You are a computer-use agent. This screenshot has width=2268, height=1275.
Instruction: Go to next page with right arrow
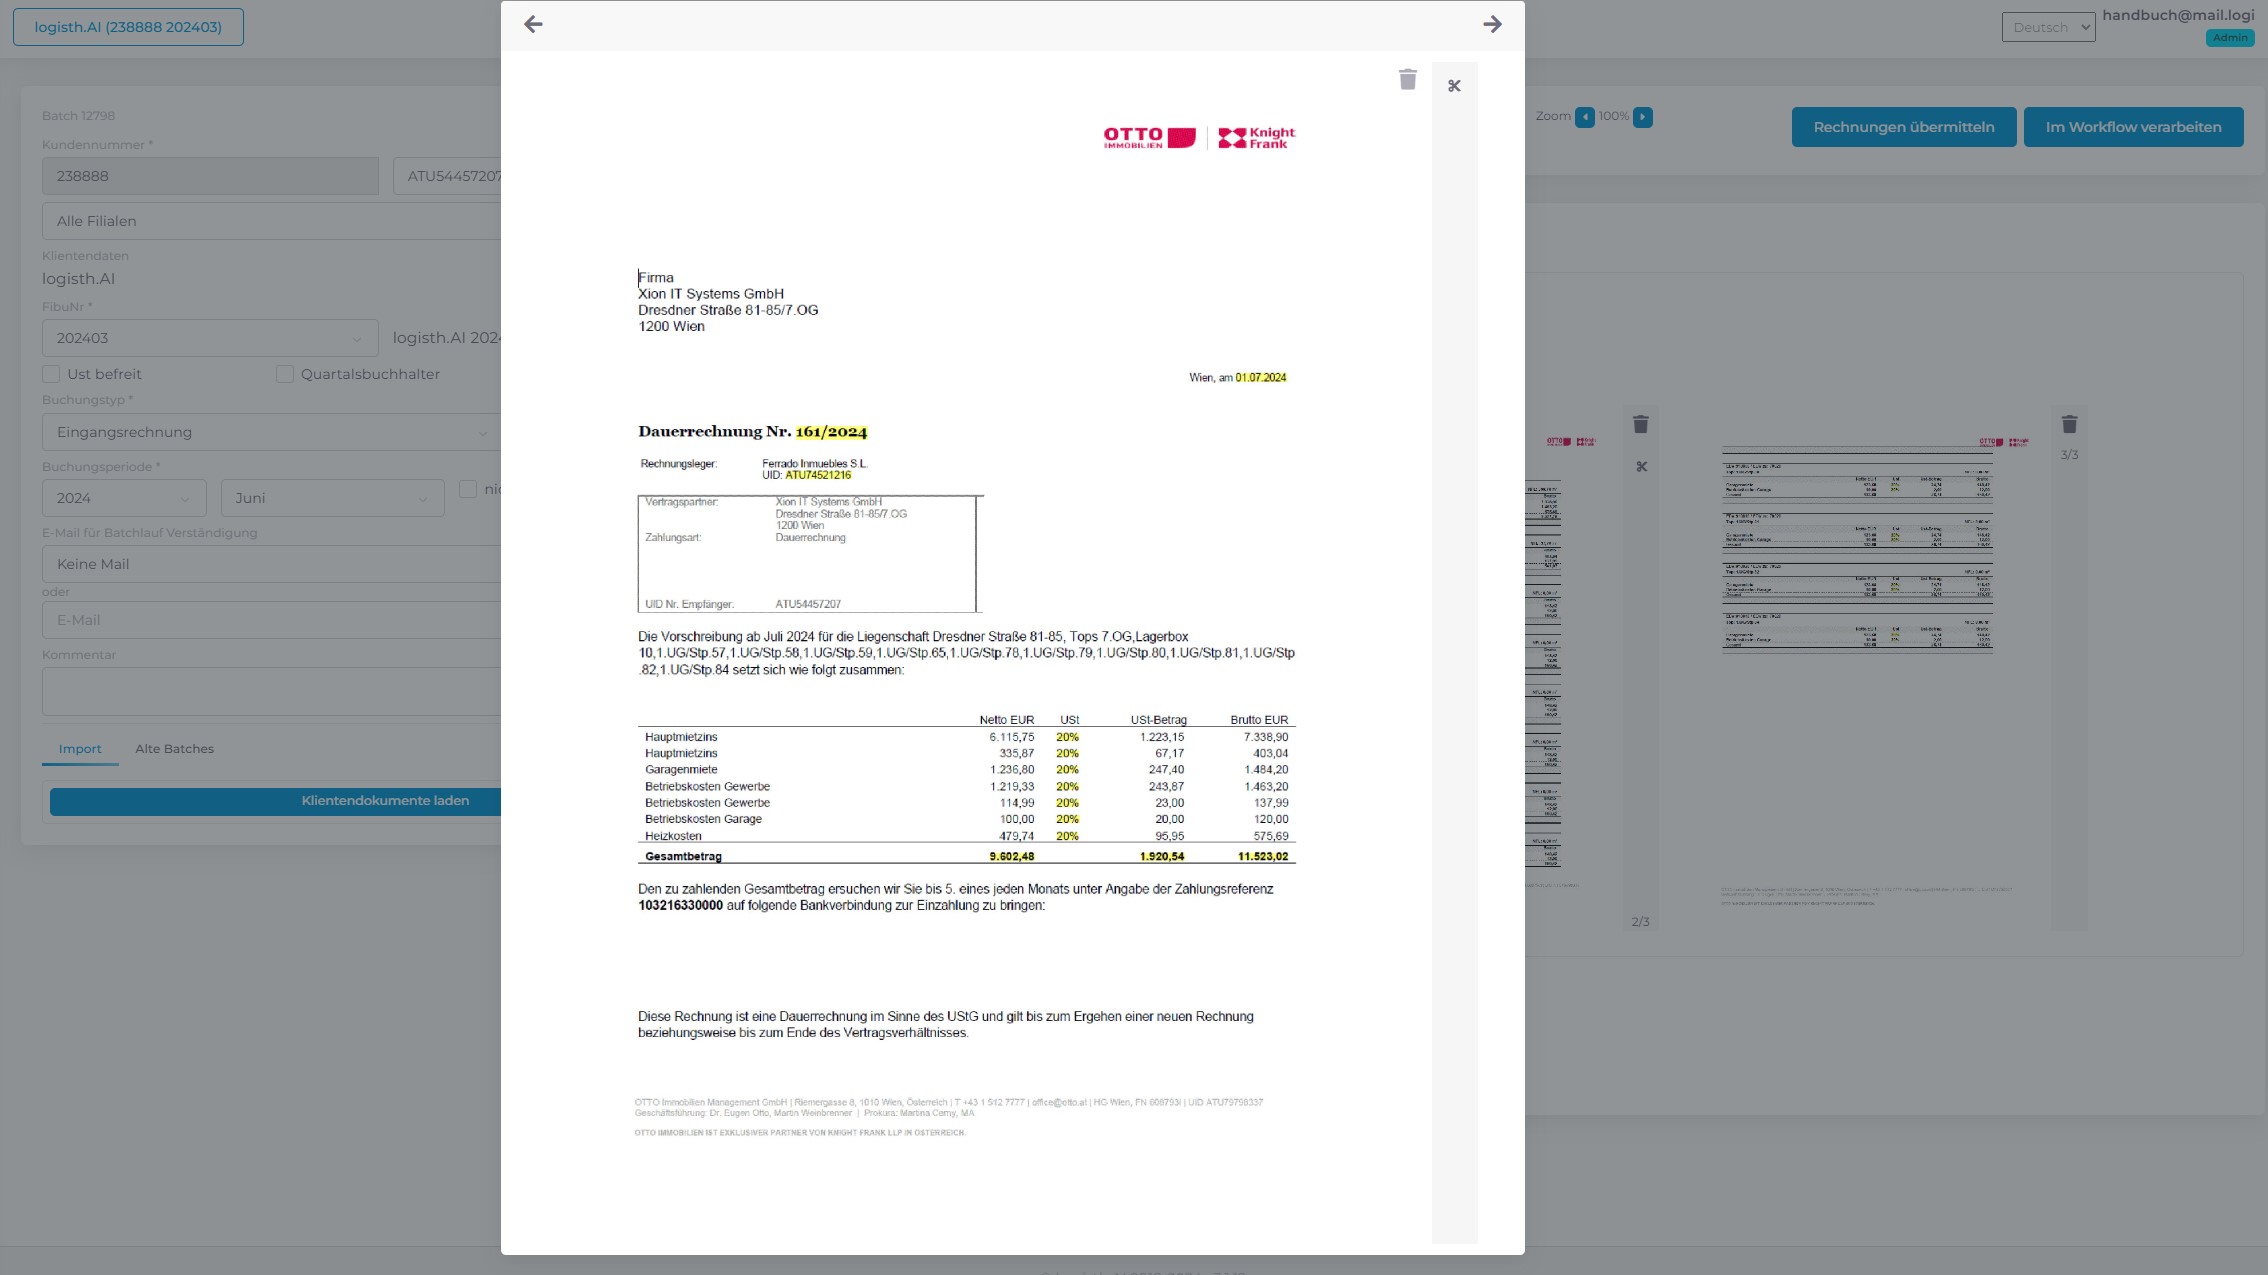point(1492,24)
